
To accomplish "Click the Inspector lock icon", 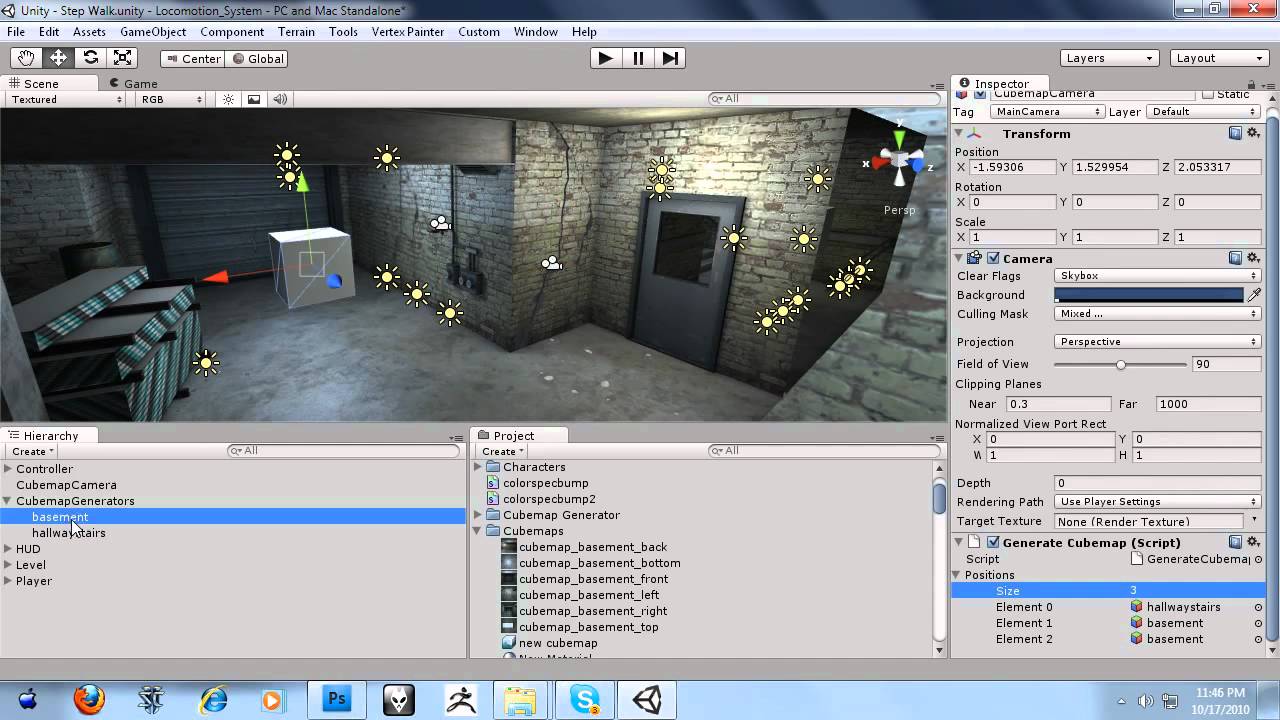I will (x=1253, y=84).
